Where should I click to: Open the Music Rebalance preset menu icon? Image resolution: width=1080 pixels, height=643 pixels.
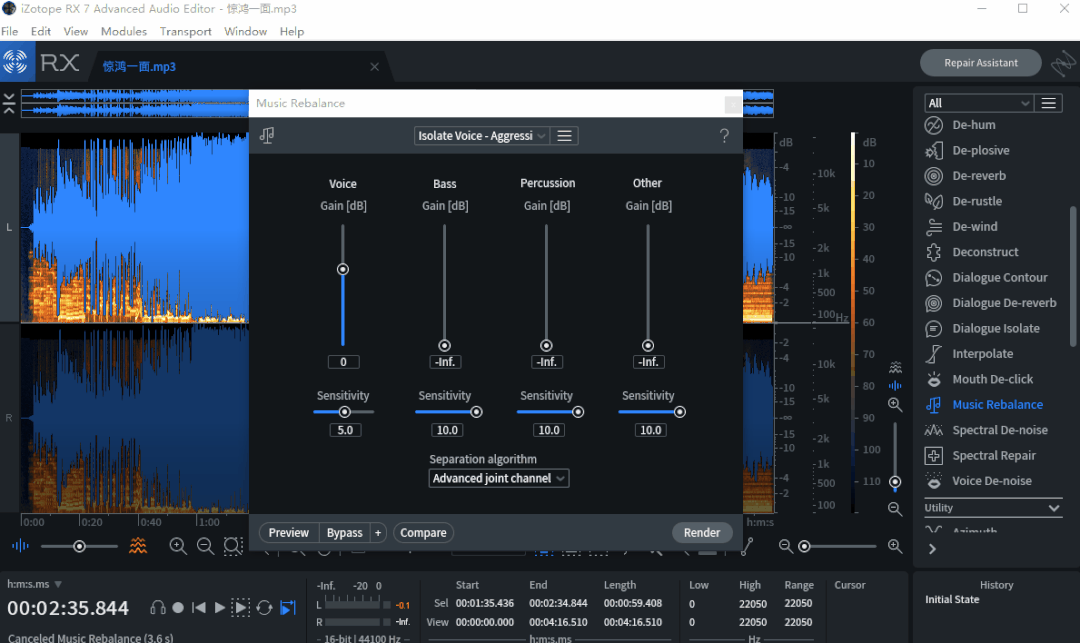tap(564, 136)
